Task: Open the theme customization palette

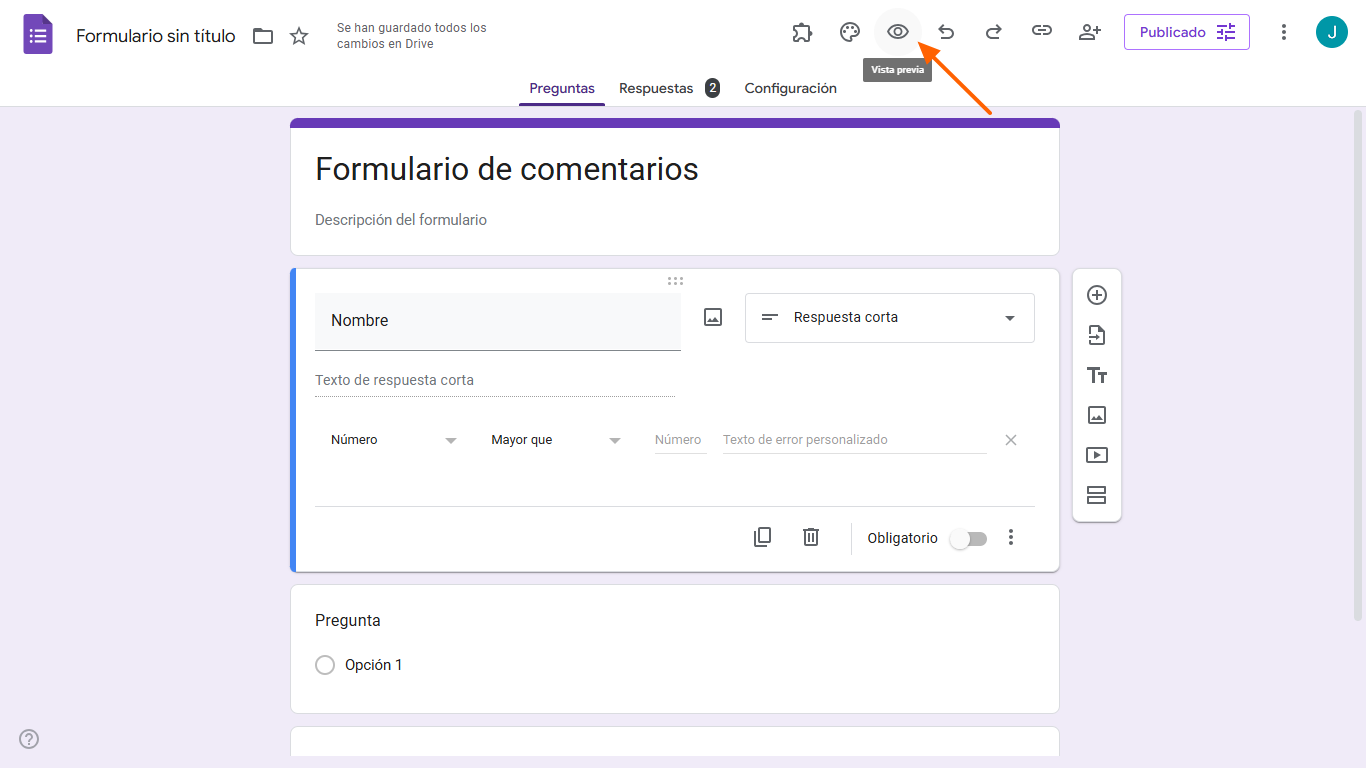Action: [x=849, y=31]
